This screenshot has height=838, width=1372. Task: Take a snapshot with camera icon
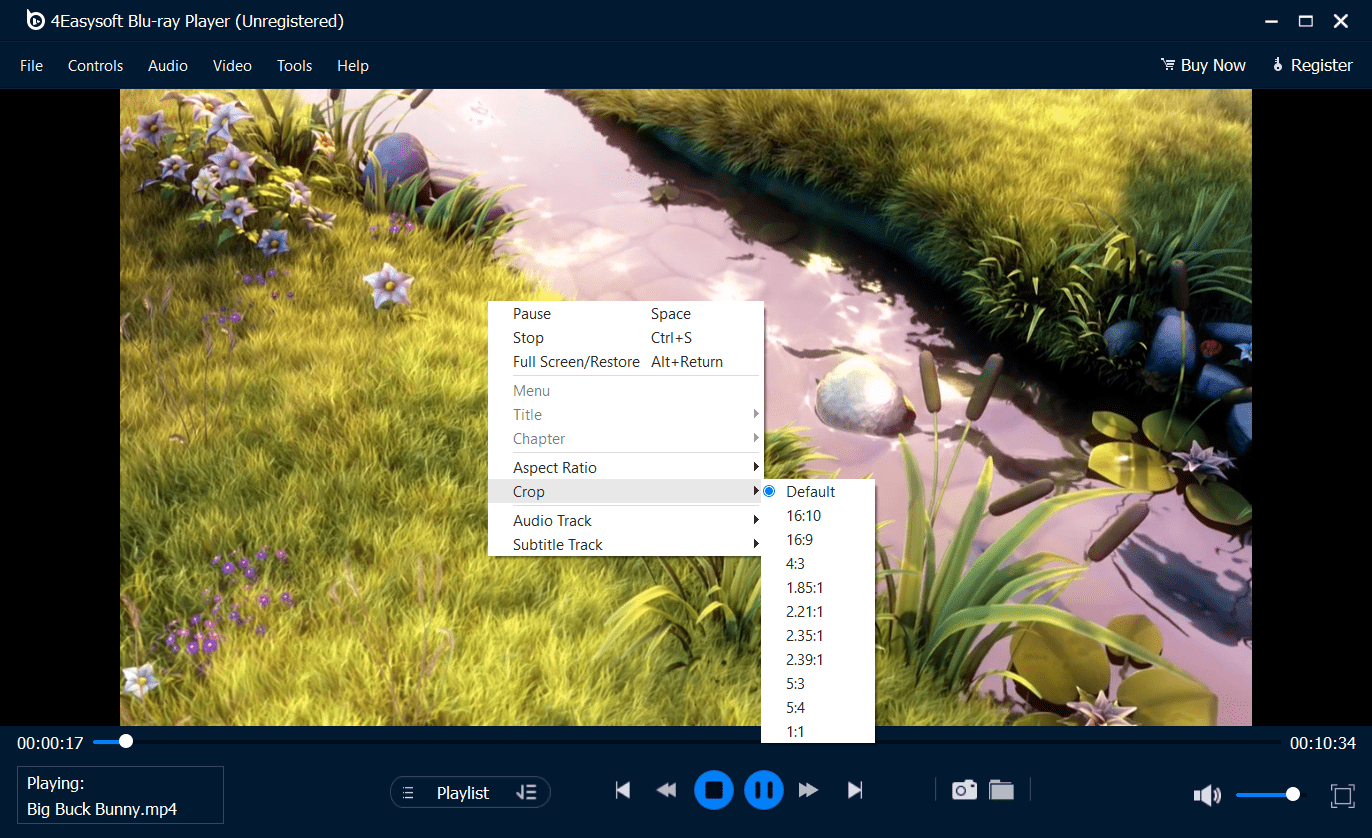click(964, 791)
